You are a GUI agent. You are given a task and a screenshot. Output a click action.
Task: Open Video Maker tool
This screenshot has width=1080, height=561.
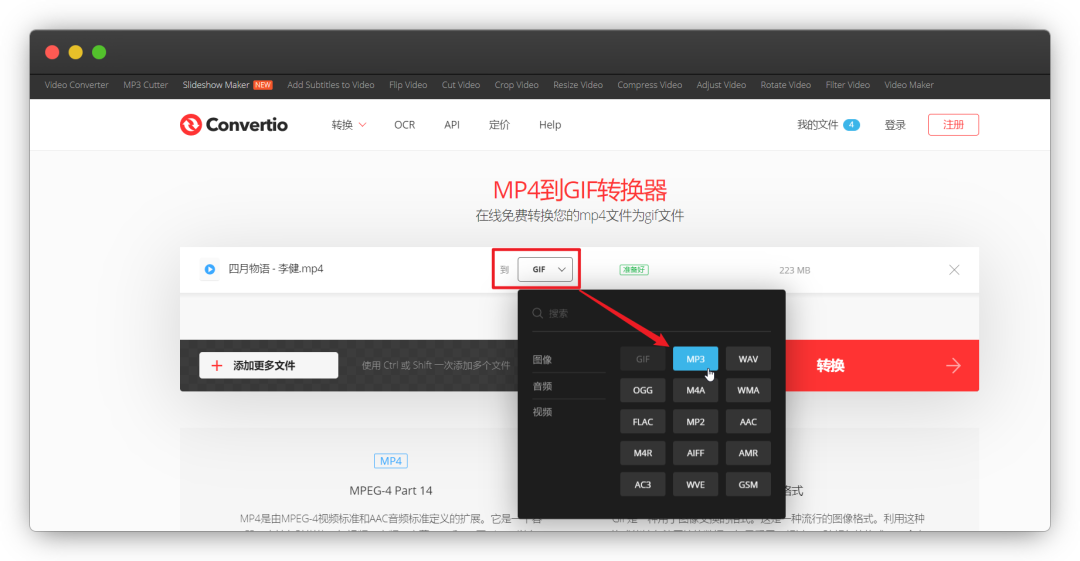tap(908, 85)
